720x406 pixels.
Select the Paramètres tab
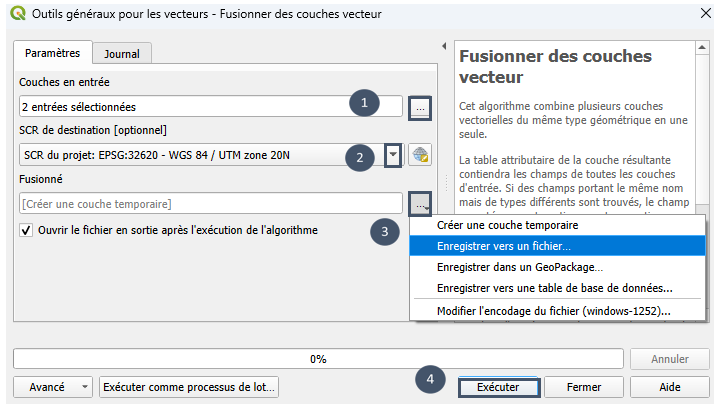52,53
